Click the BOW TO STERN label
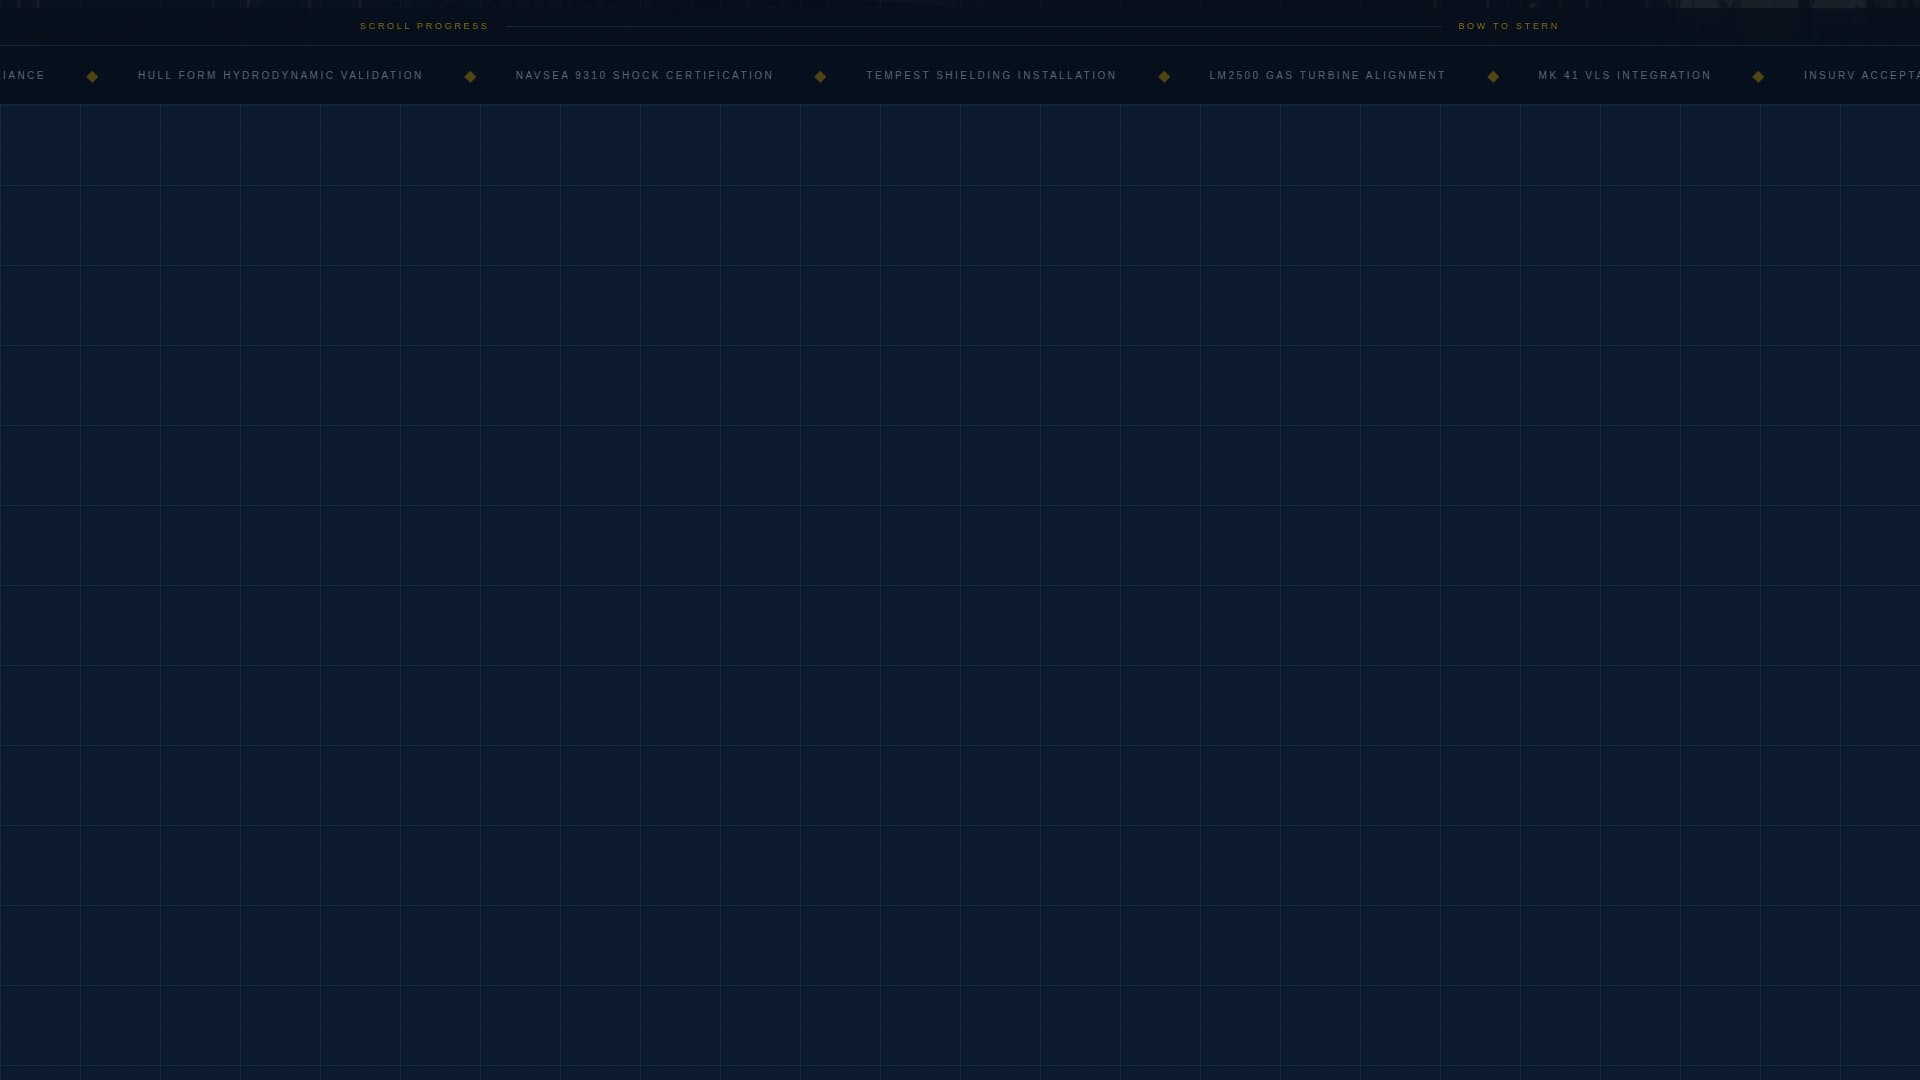Viewport: 1920px width, 1080px height. (x=1508, y=26)
